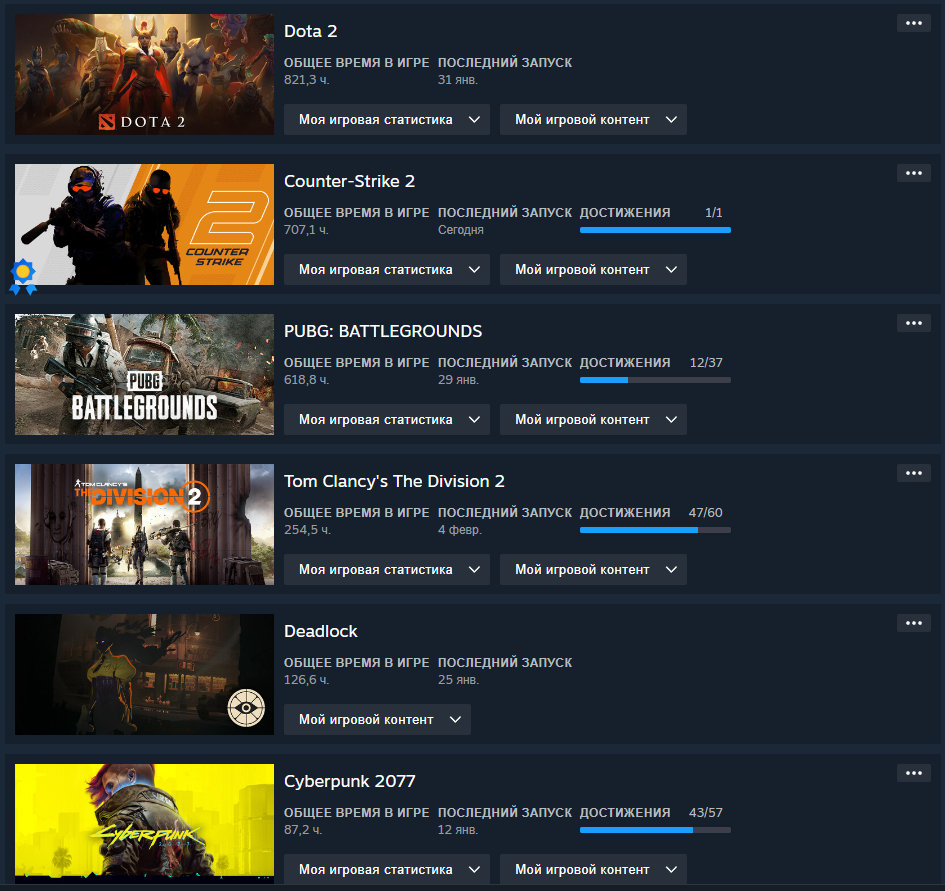
Task: Expand PUBG 'Моя игровая статистика' dropdown
Action: tap(387, 420)
